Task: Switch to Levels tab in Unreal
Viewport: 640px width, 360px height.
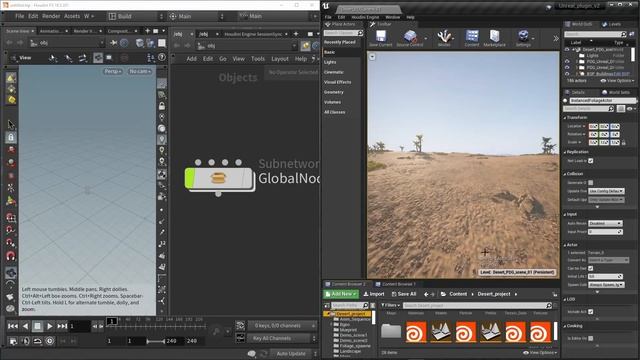Action: pos(611,24)
